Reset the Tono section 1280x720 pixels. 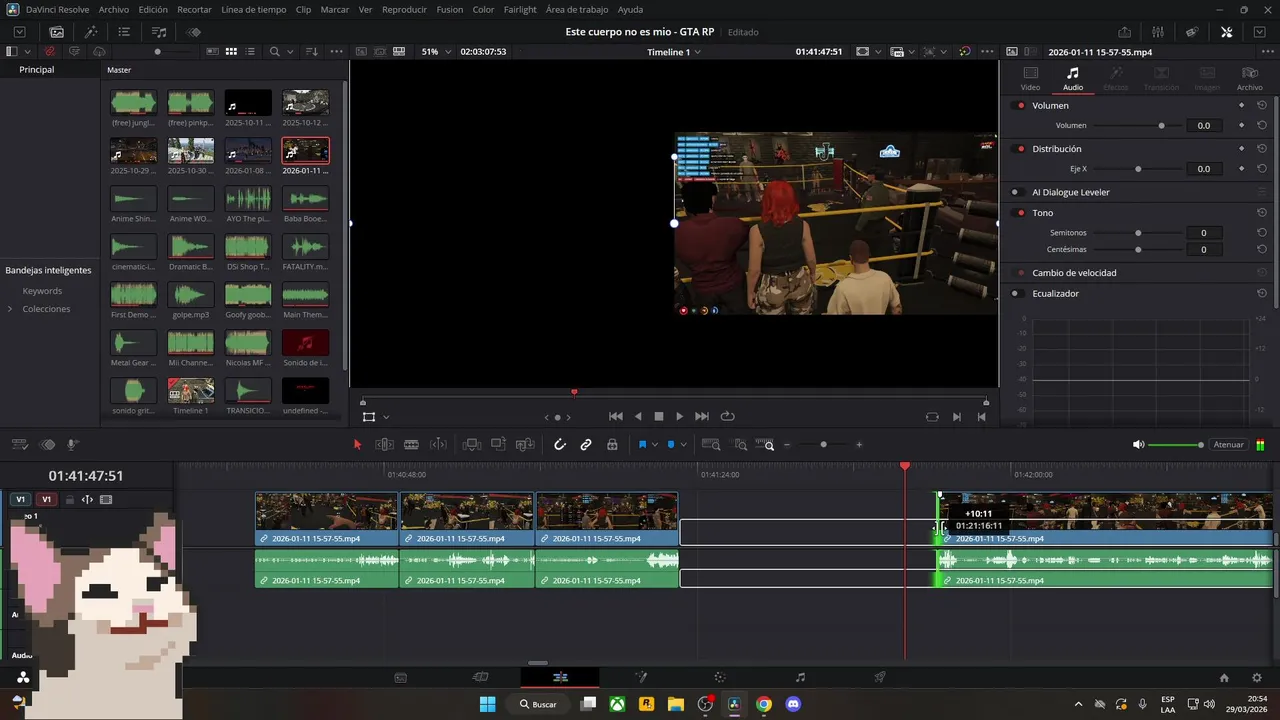(1262, 212)
